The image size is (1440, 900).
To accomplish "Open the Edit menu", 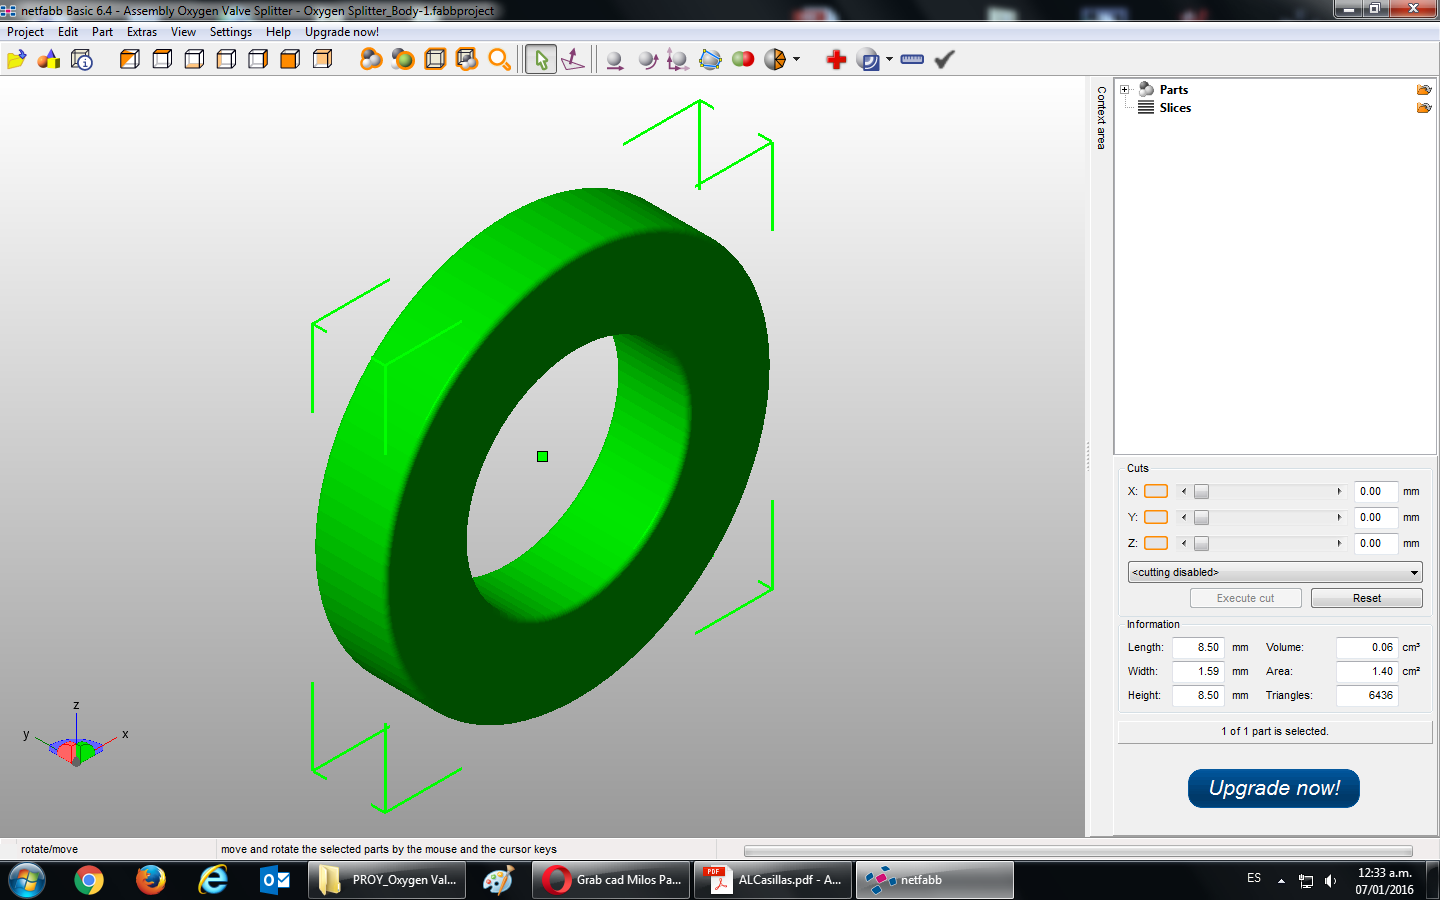I will (68, 32).
